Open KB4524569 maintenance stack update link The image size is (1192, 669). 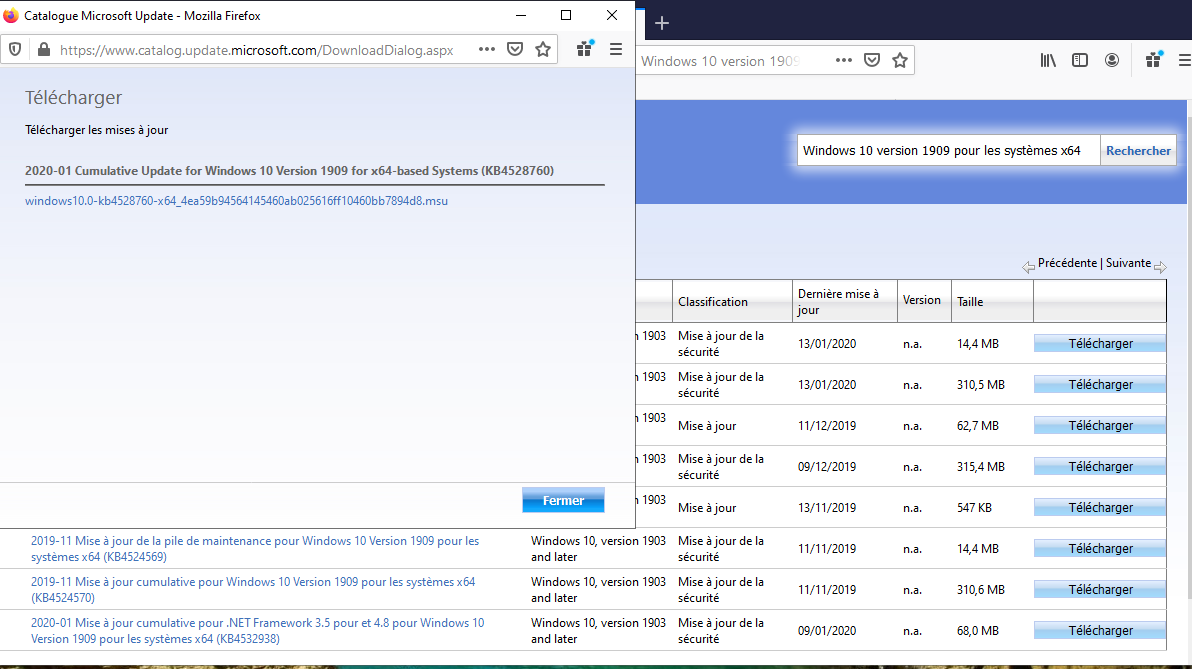point(255,549)
